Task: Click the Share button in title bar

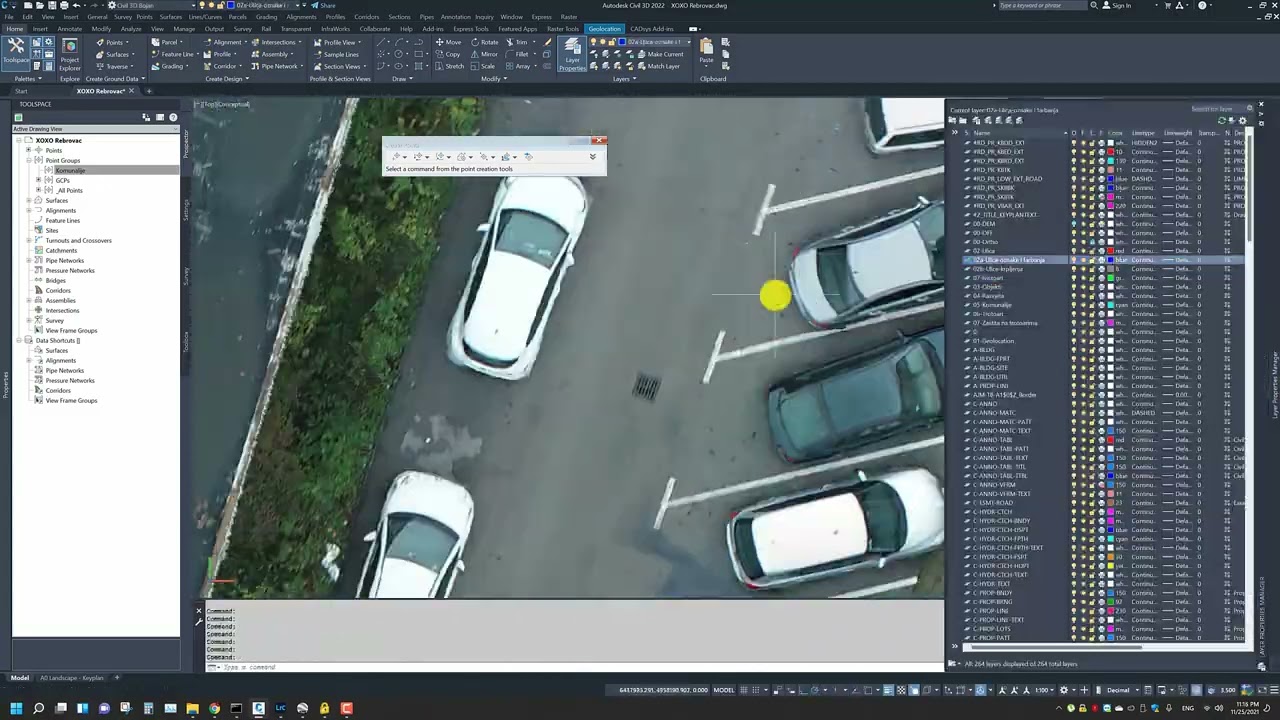Action: 323,5
